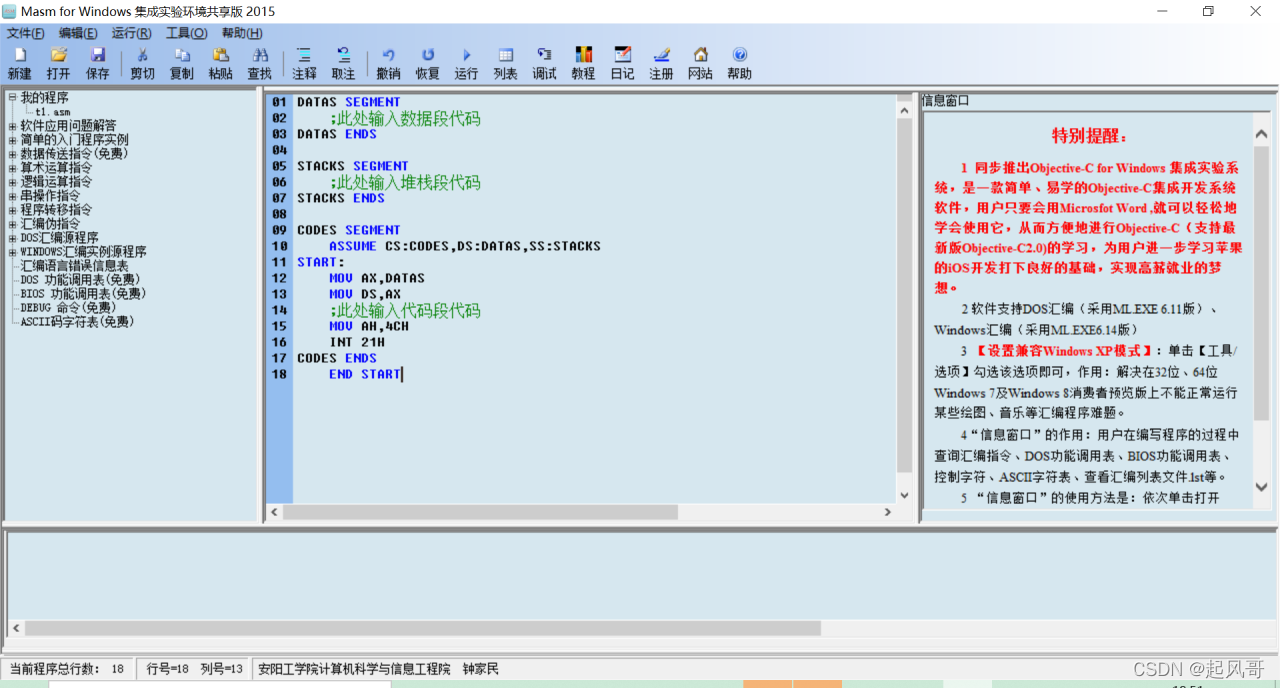The height and width of the screenshot is (688, 1280).
Task: Expand the 软件应用问题解答 node
Action: point(12,126)
